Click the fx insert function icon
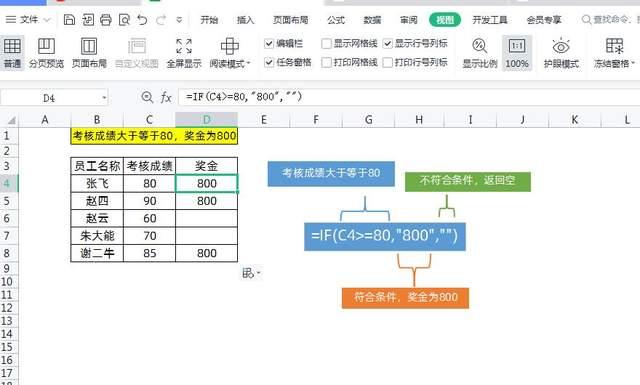 166,98
